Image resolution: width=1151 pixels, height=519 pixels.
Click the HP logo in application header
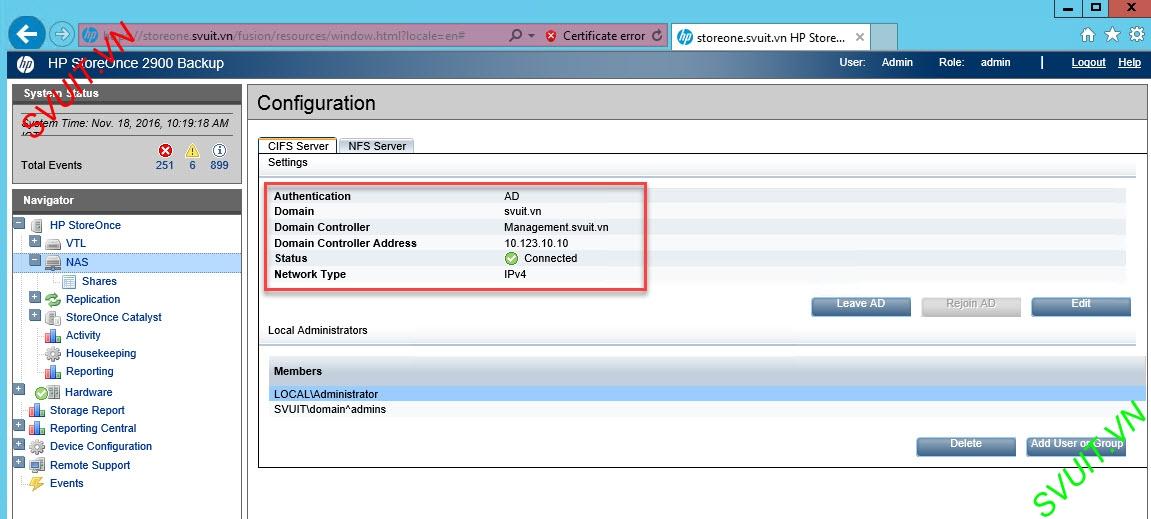(26, 64)
